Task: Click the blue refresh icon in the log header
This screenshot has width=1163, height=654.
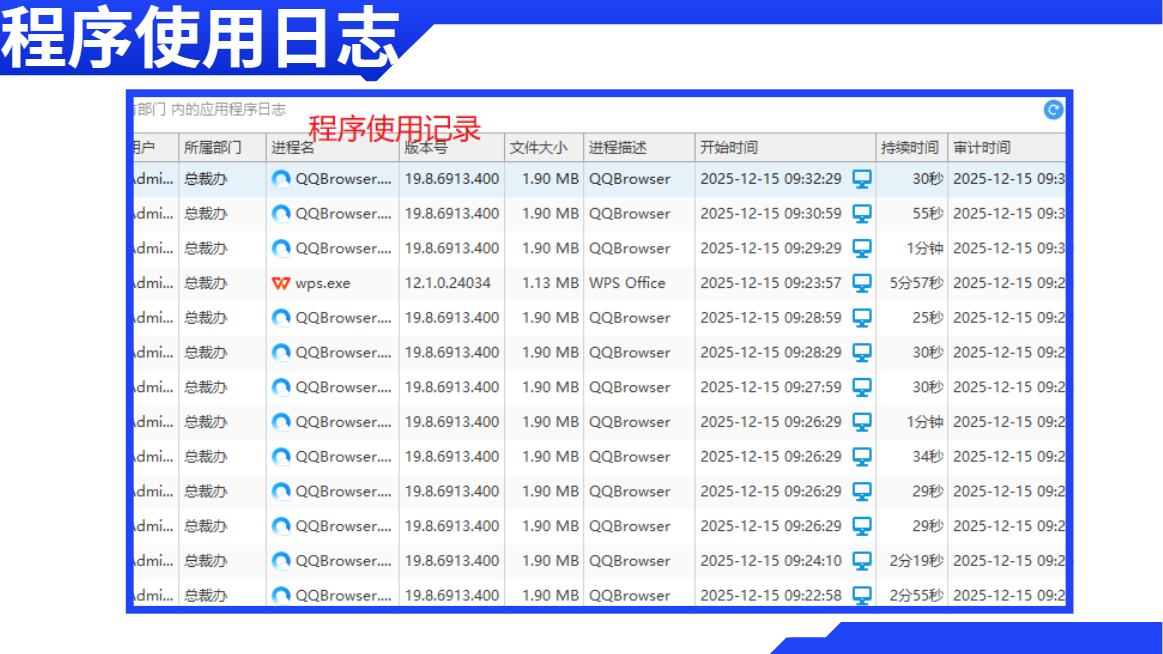Action: pos(1053,110)
